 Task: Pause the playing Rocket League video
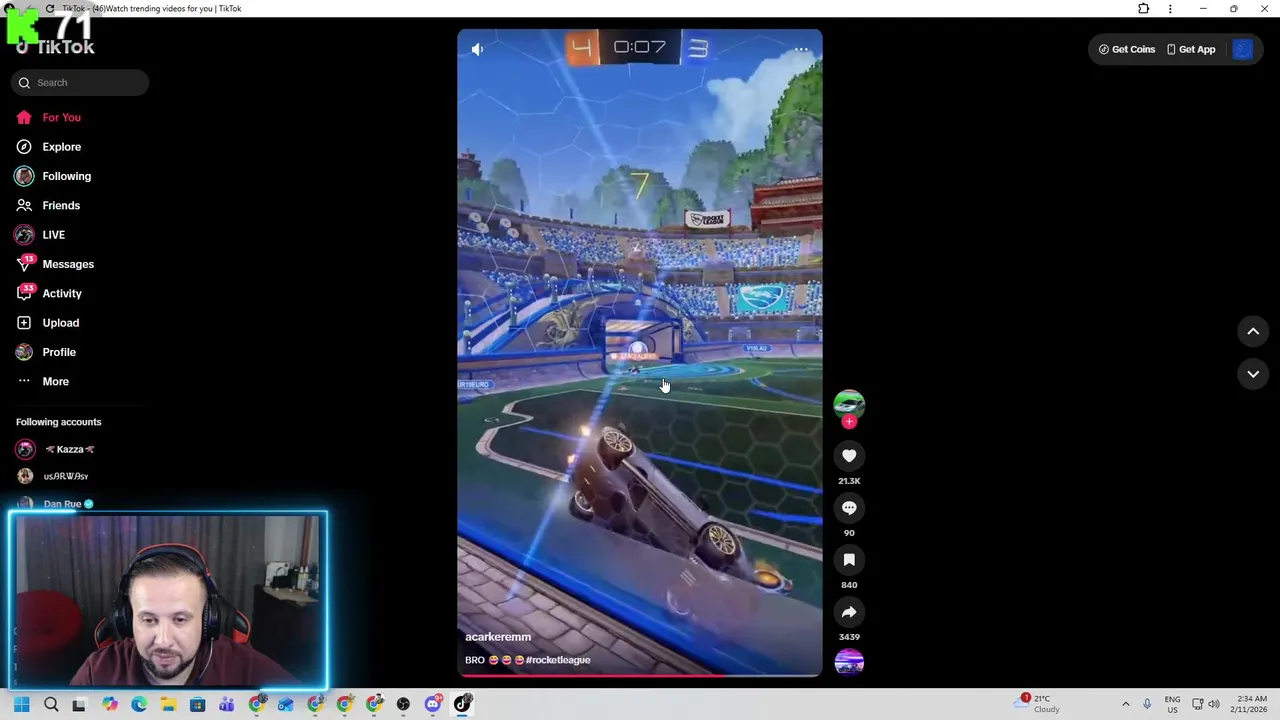click(640, 353)
